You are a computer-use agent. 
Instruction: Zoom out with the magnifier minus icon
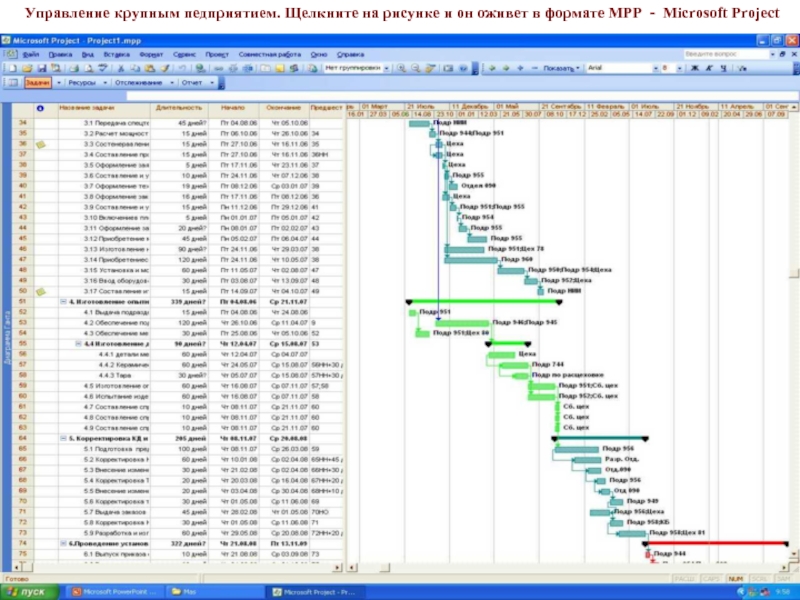pyautogui.click(x=416, y=68)
